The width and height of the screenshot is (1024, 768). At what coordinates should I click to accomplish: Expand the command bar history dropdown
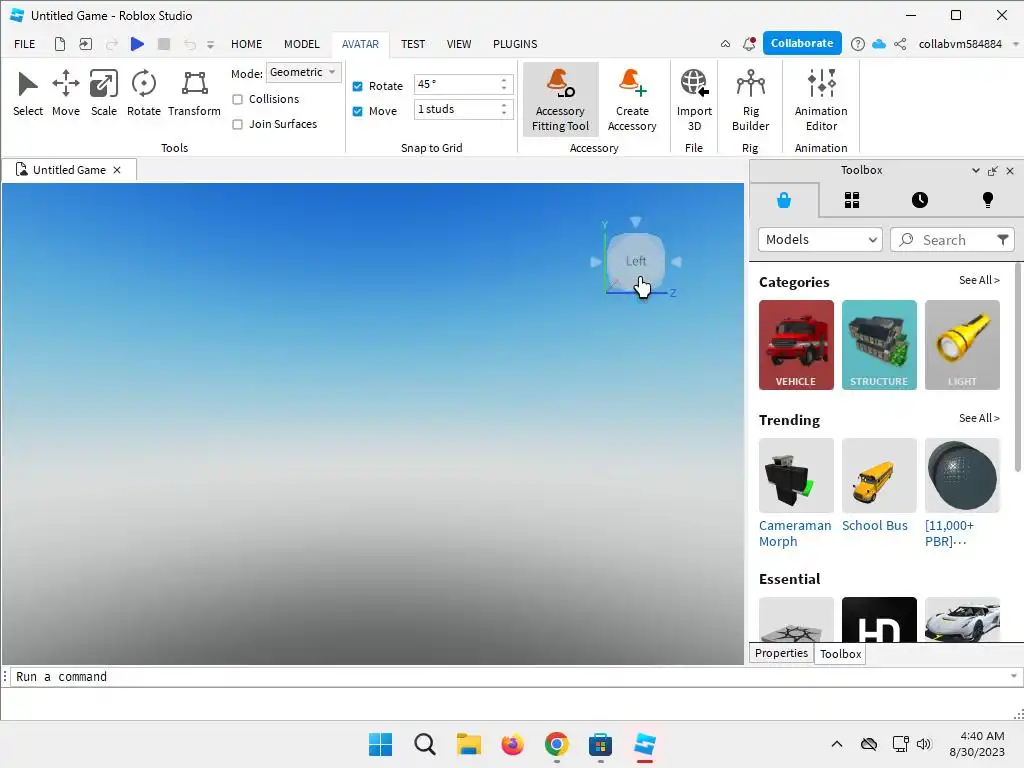click(x=1014, y=677)
